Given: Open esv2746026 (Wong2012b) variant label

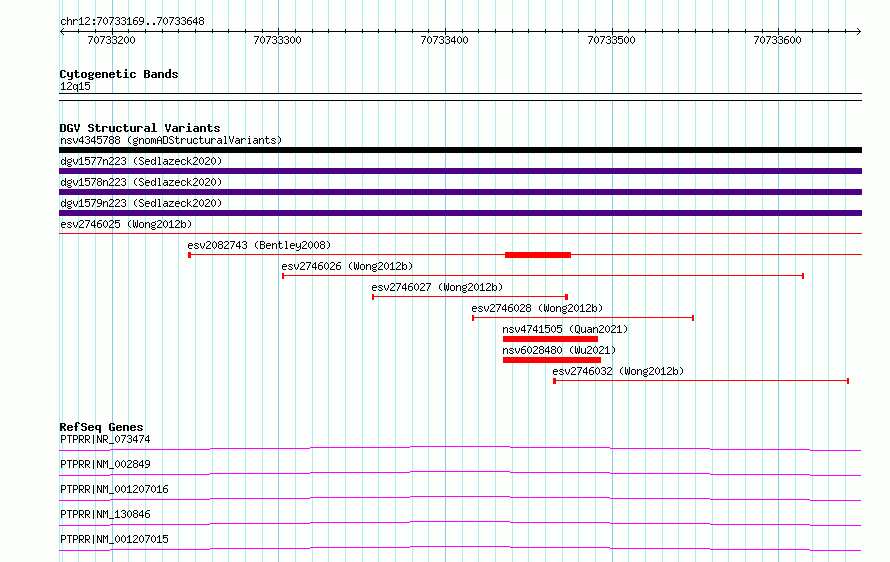Looking at the screenshot, I should click(x=347, y=266).
